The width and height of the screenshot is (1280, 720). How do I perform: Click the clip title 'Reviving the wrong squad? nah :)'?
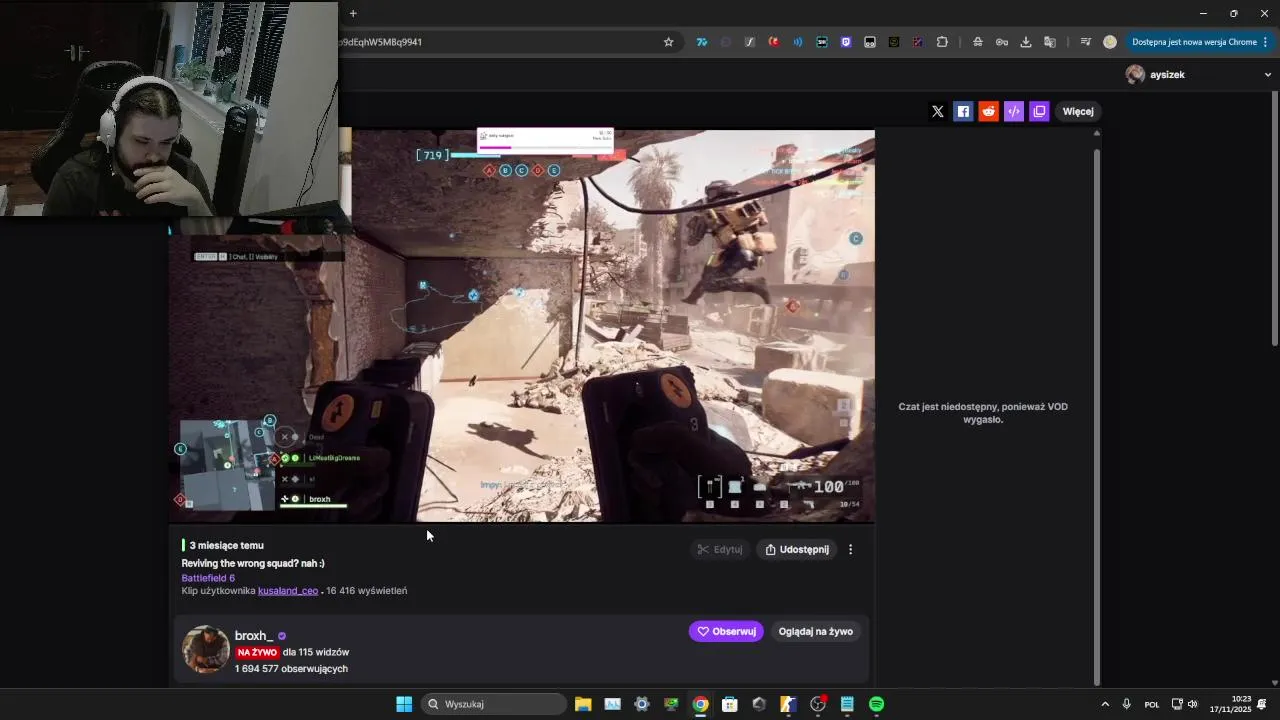coord(253,564)
